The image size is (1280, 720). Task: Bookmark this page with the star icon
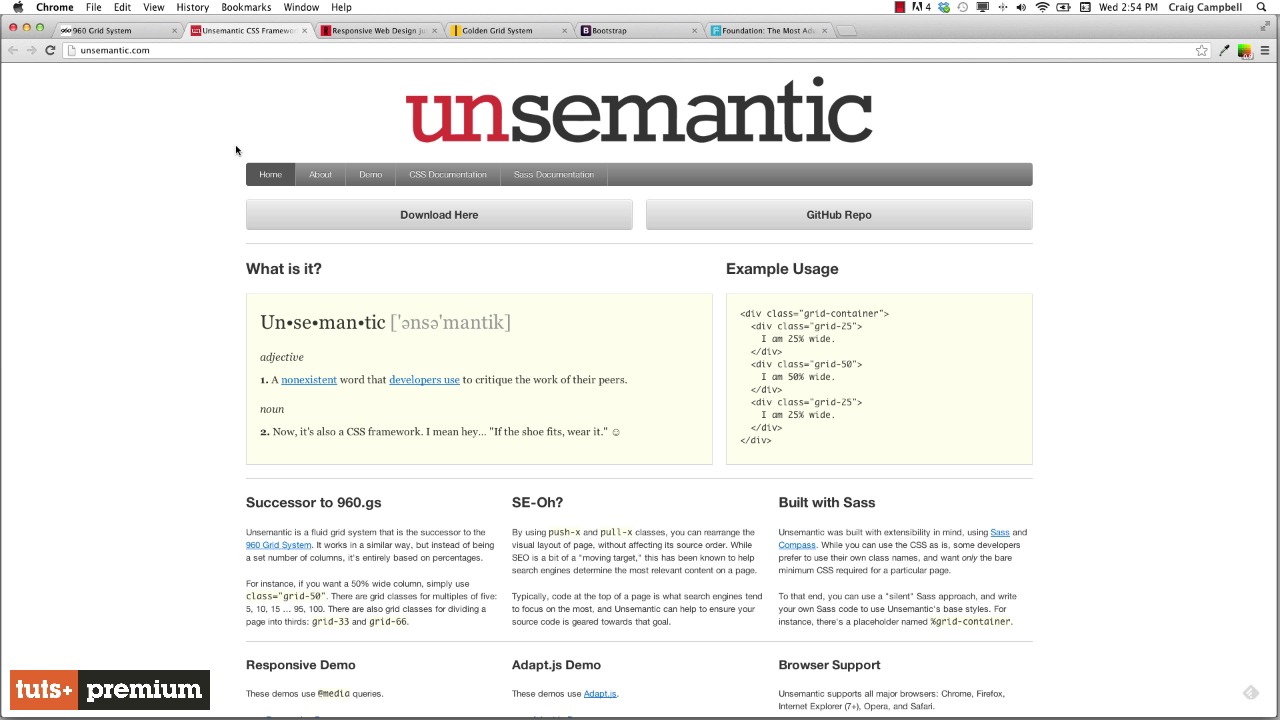tap(1201, 50)
